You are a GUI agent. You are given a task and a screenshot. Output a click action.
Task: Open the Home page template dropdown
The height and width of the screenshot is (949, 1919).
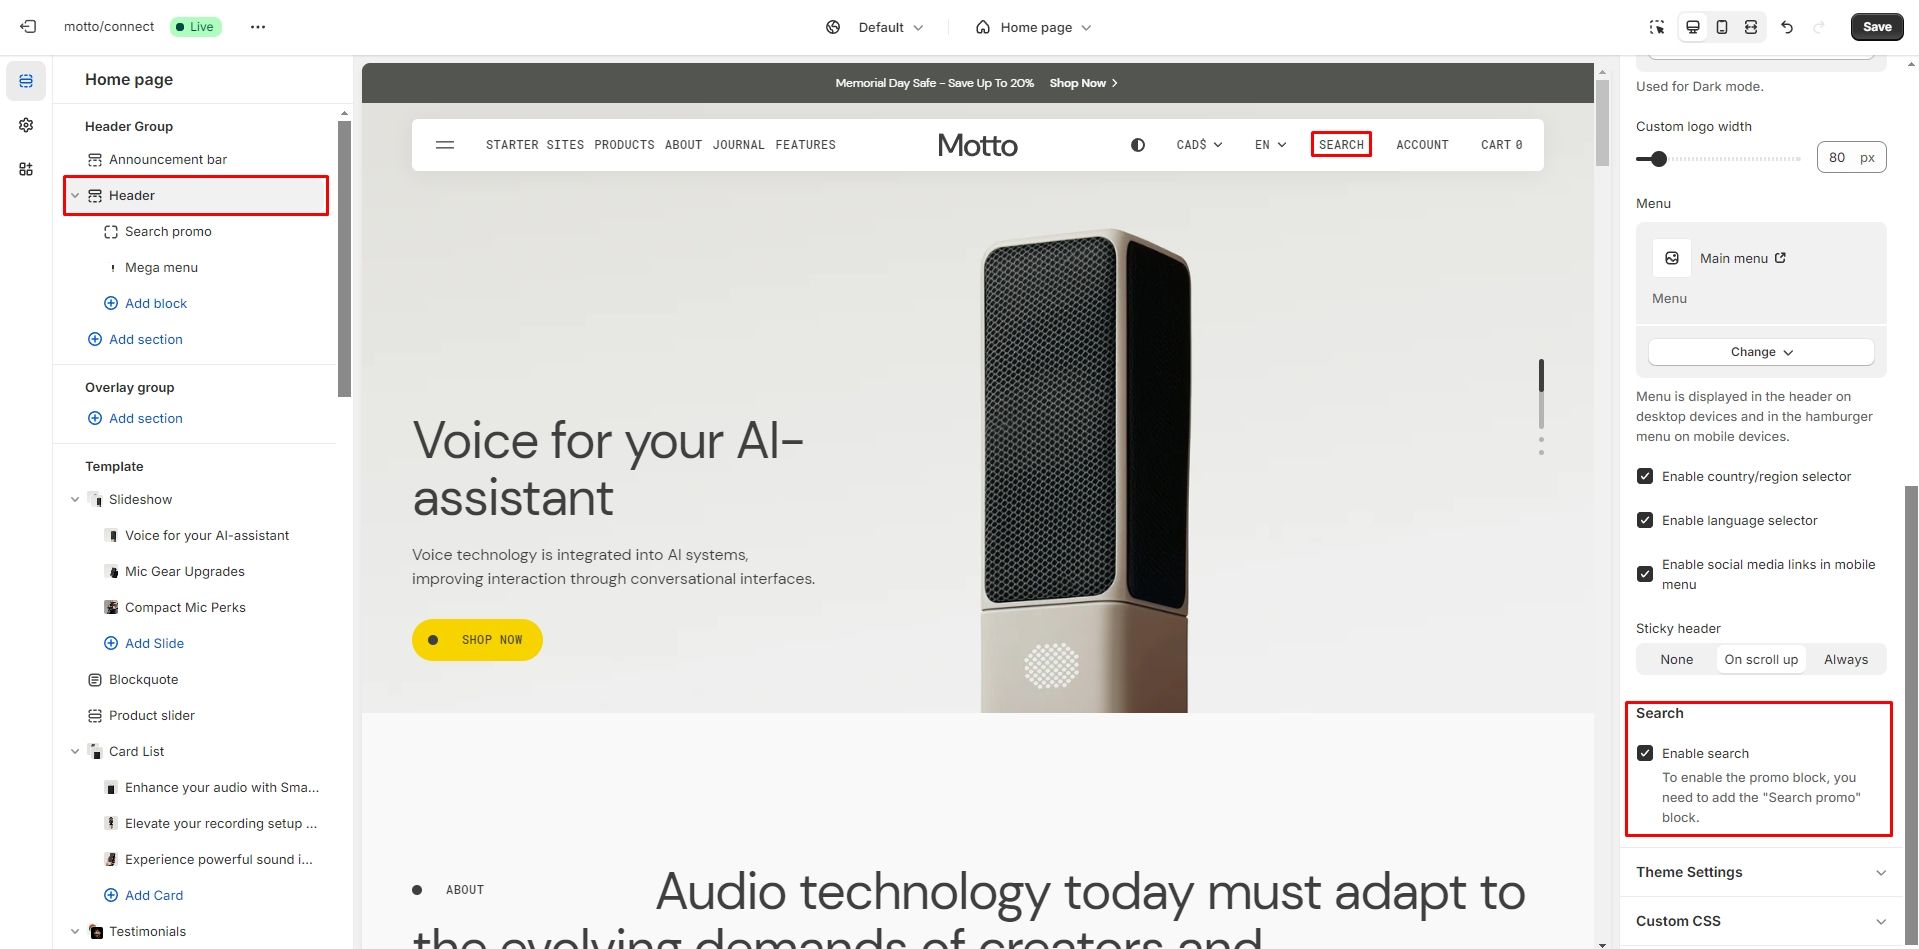[1034, 27]
